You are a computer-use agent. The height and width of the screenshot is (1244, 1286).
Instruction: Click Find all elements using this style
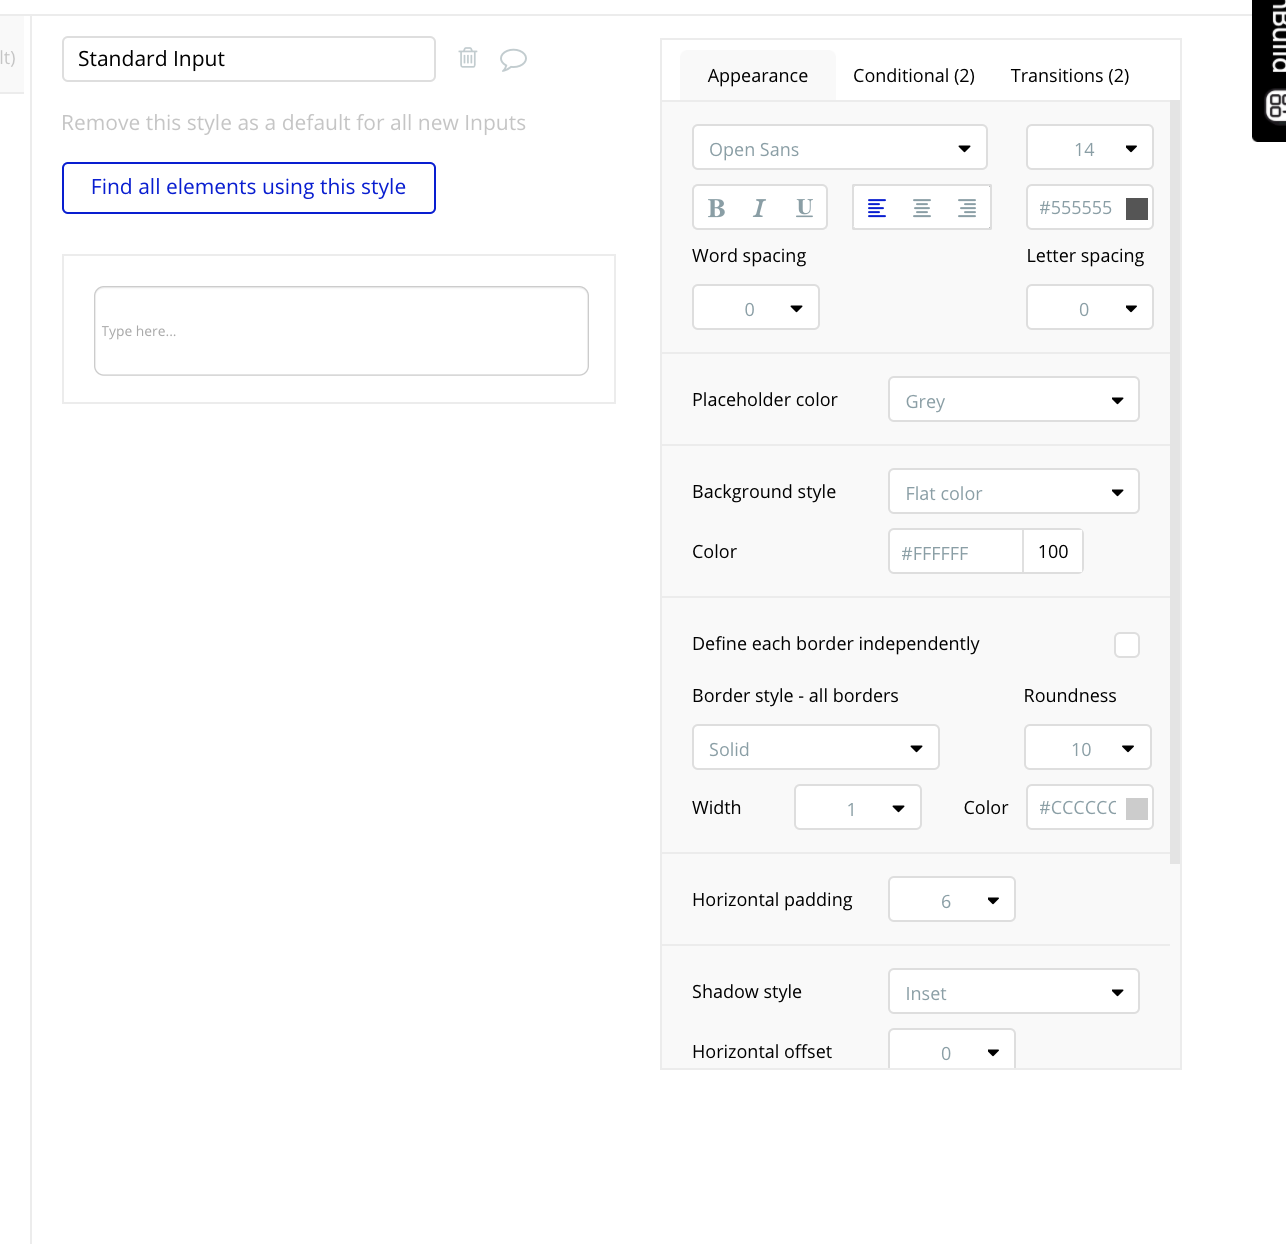pyautogui.click(x=248, y=188)
